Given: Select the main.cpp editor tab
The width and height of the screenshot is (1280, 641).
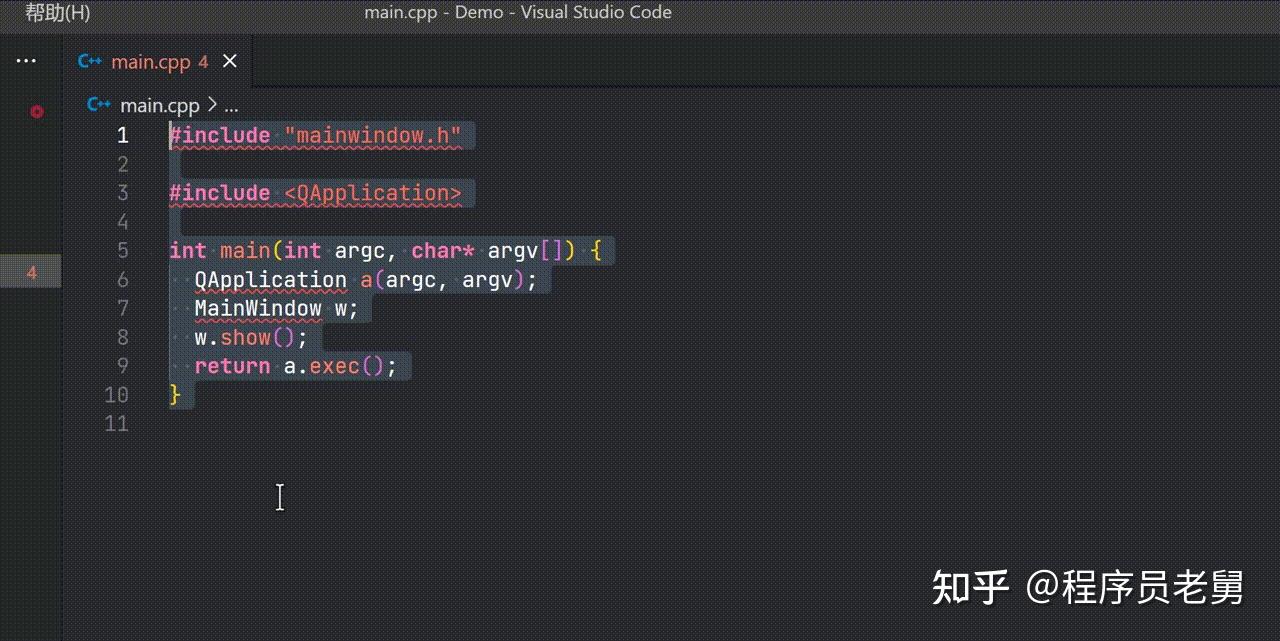Looking at the screenshot, I should click(152, 61).
